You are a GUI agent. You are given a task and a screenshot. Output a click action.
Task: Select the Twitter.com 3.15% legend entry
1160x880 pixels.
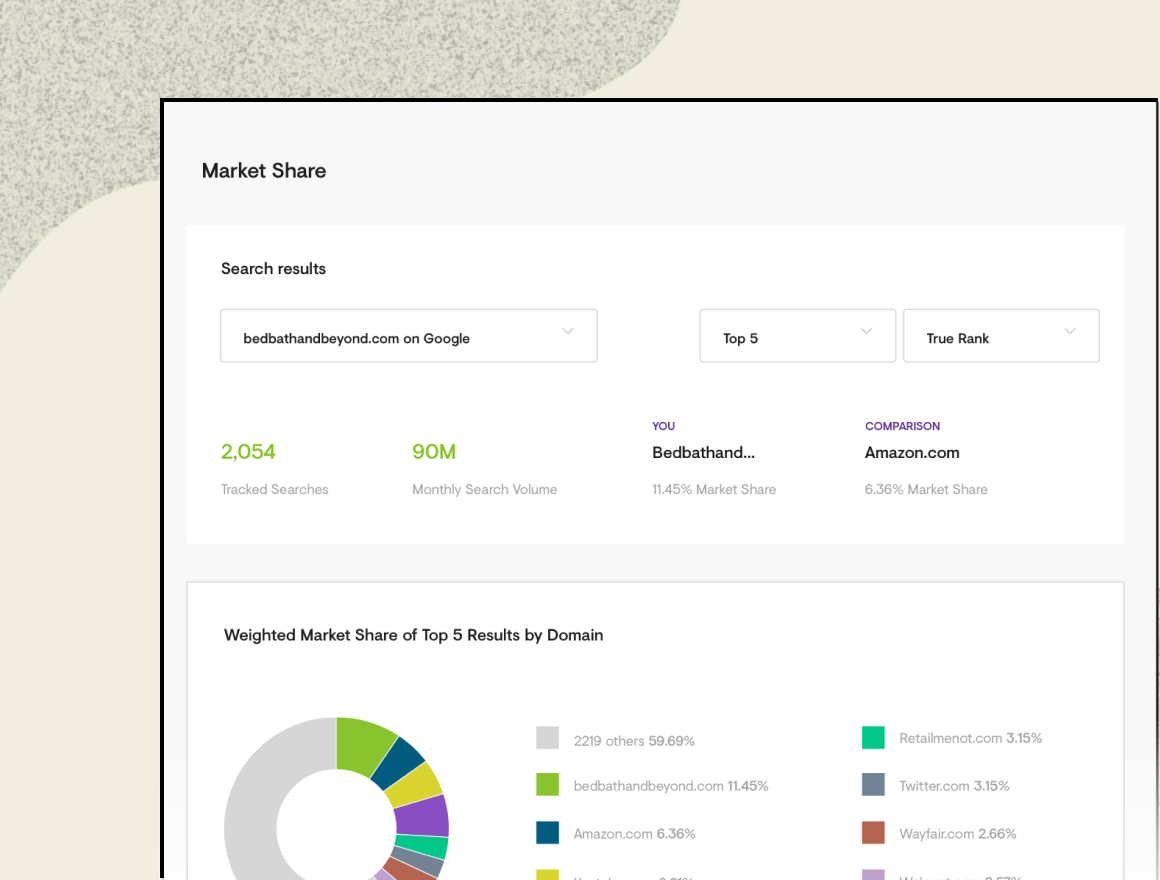(954, 786)
